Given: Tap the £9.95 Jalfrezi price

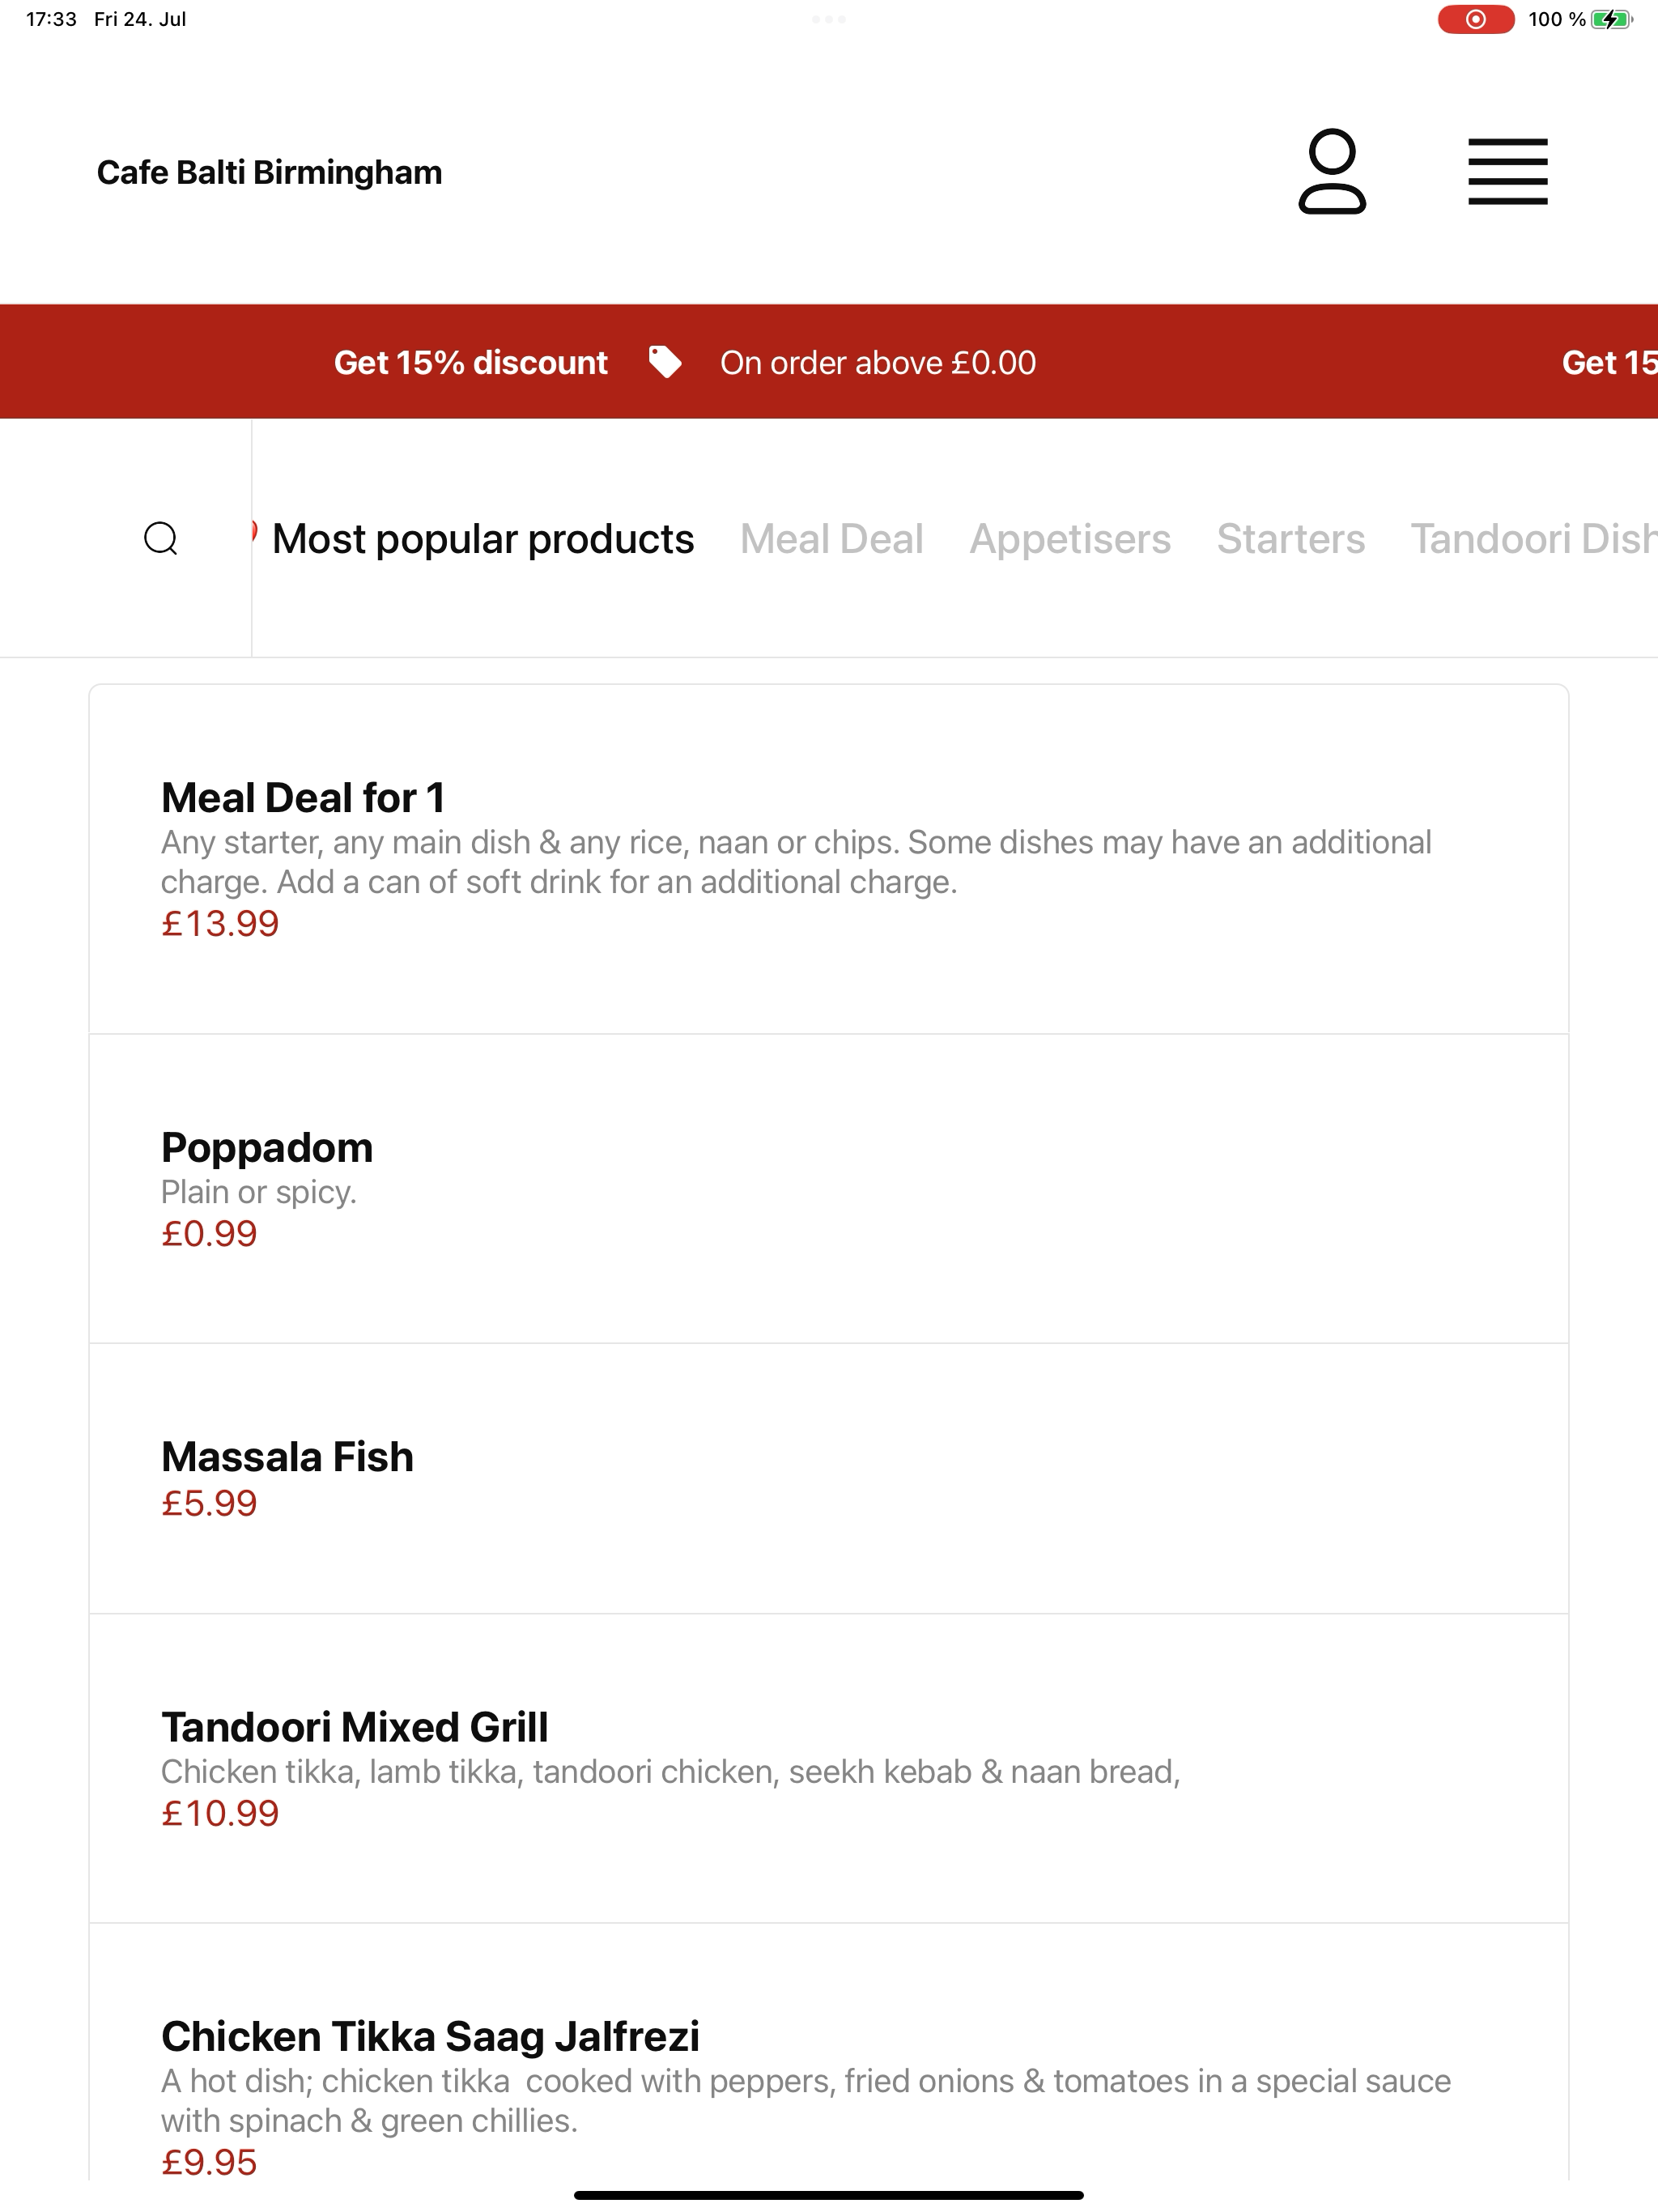Looking at the screenshot, I should (x=209, y=2162).
